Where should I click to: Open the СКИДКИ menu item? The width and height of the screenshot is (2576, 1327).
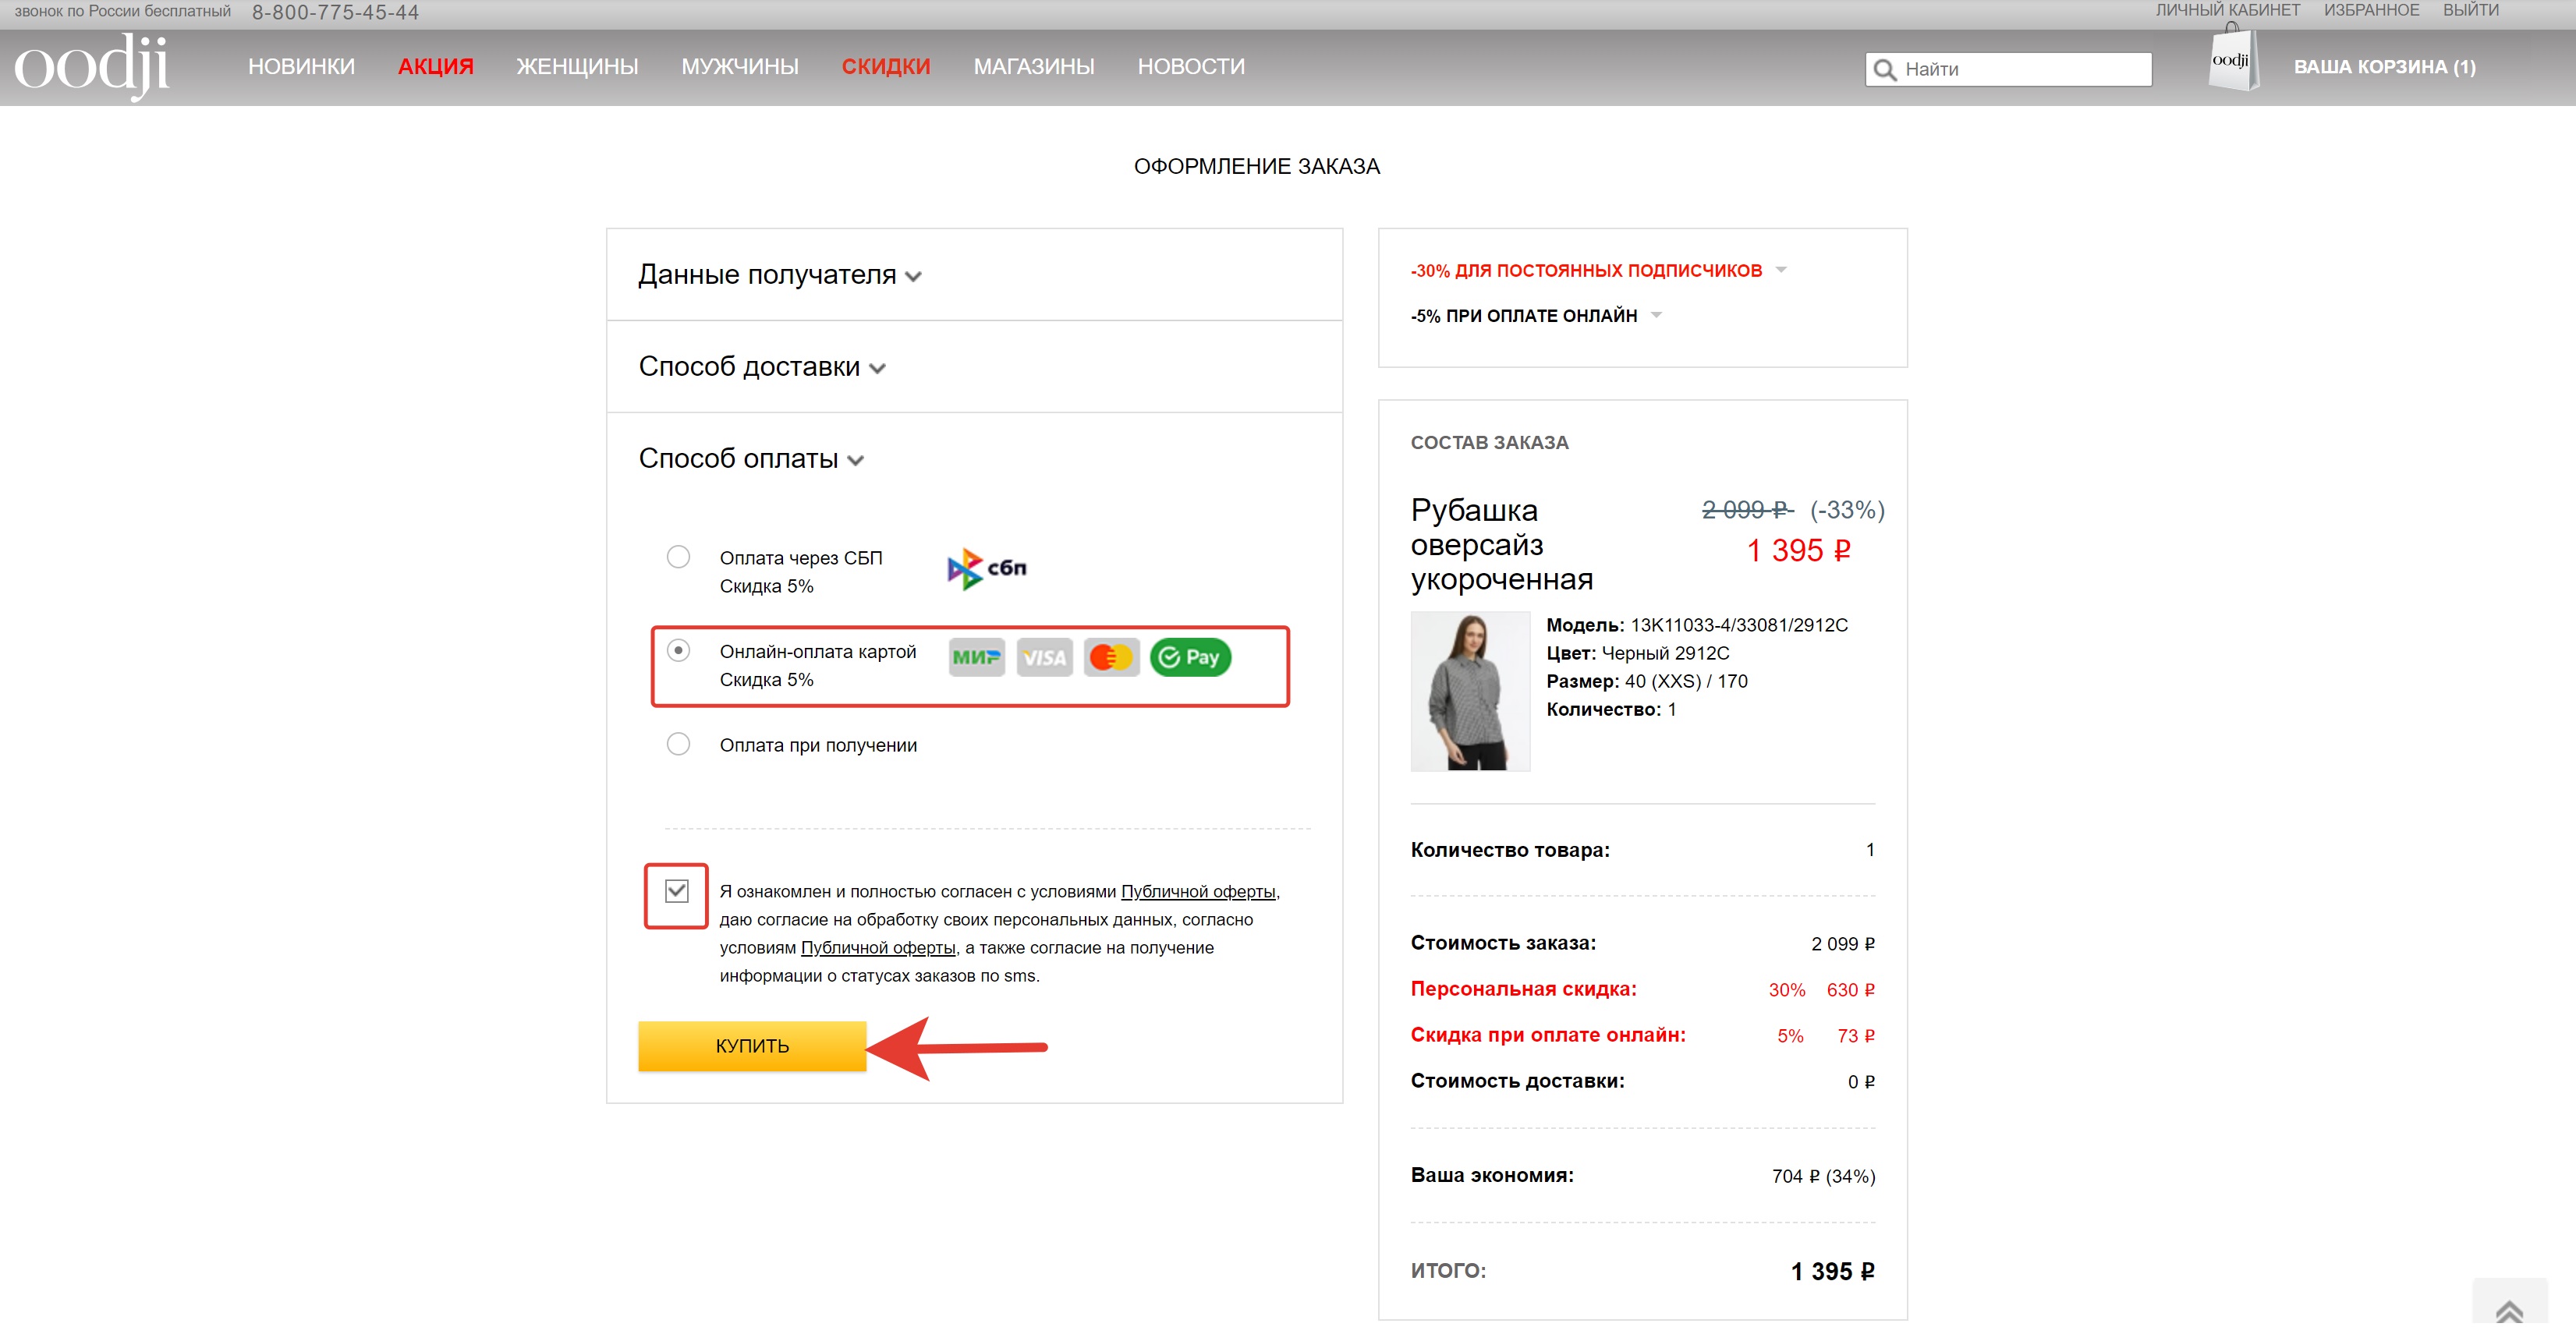pos(886,67)
